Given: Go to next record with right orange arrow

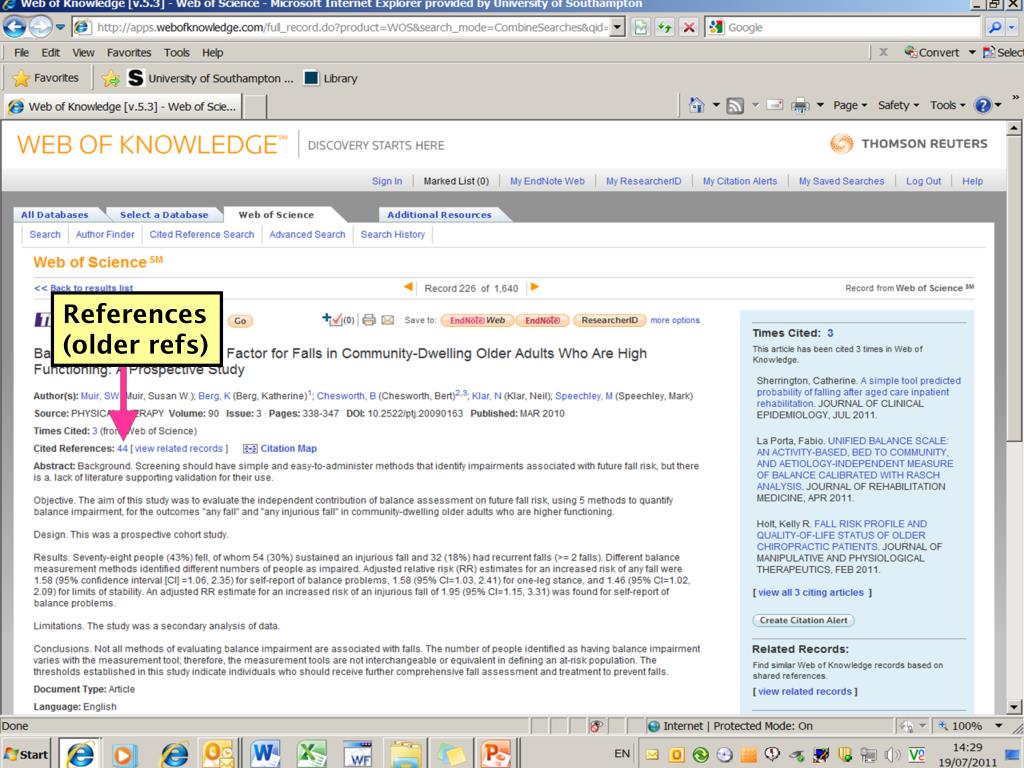Looking at the screenshot, I should point(535,287).
